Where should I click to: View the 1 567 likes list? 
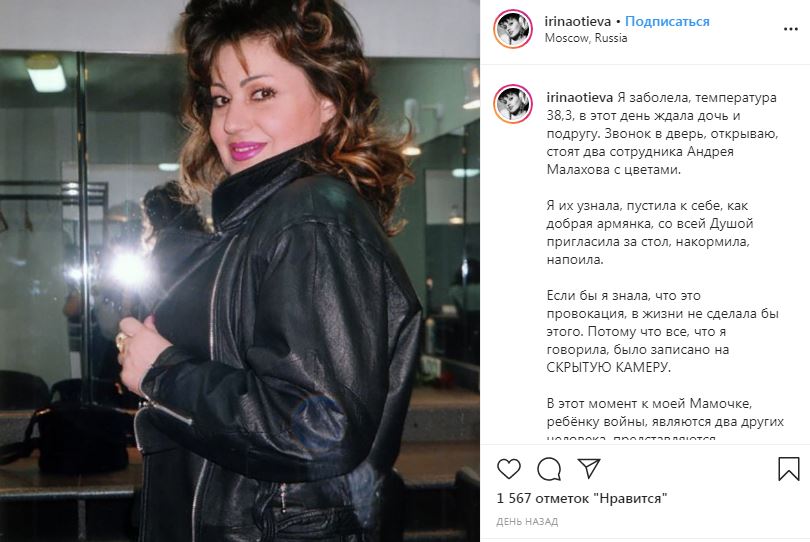tap(582, 499)
